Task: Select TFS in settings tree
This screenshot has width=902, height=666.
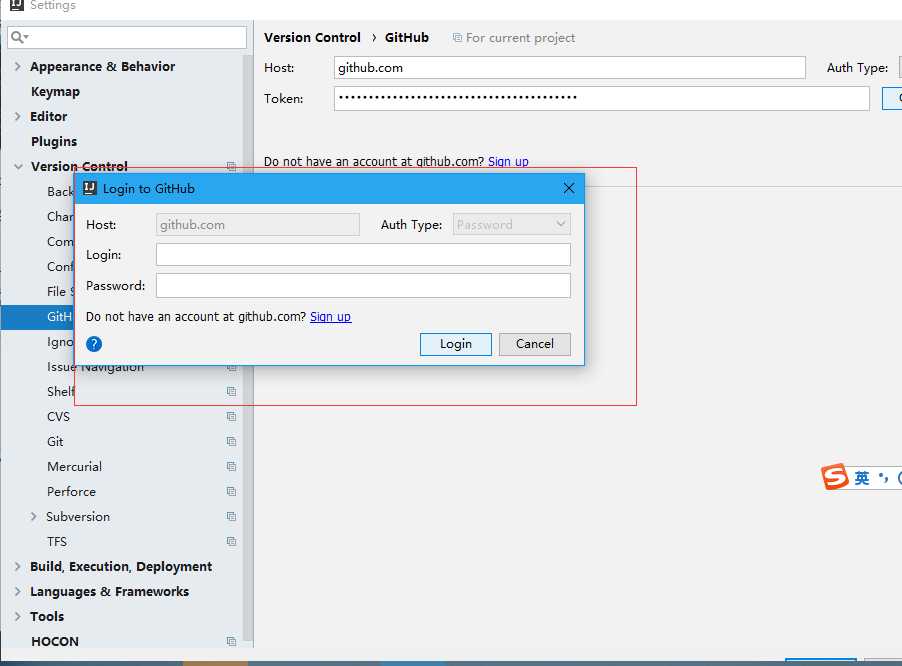Action: click(x=57, y=542)
